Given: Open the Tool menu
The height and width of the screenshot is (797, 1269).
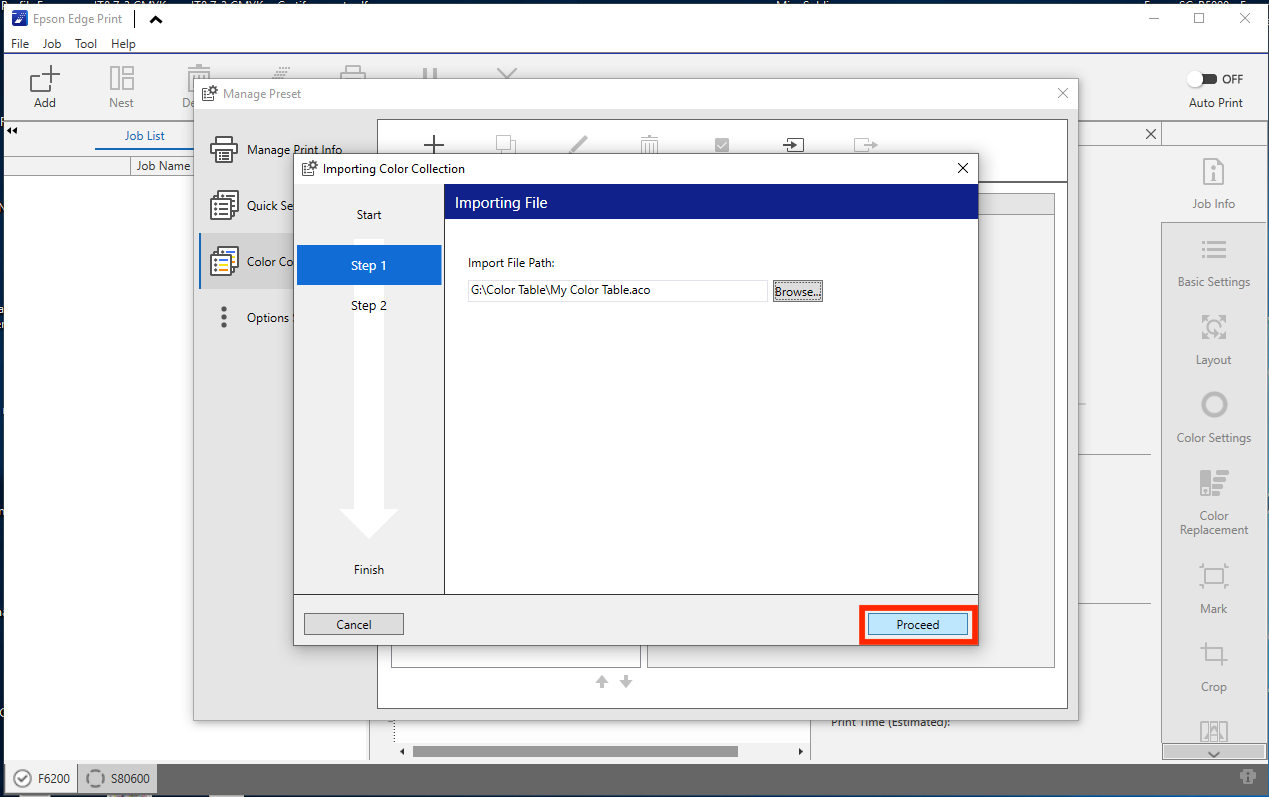Looking at the screenshot, I should [x=86, y=44].
